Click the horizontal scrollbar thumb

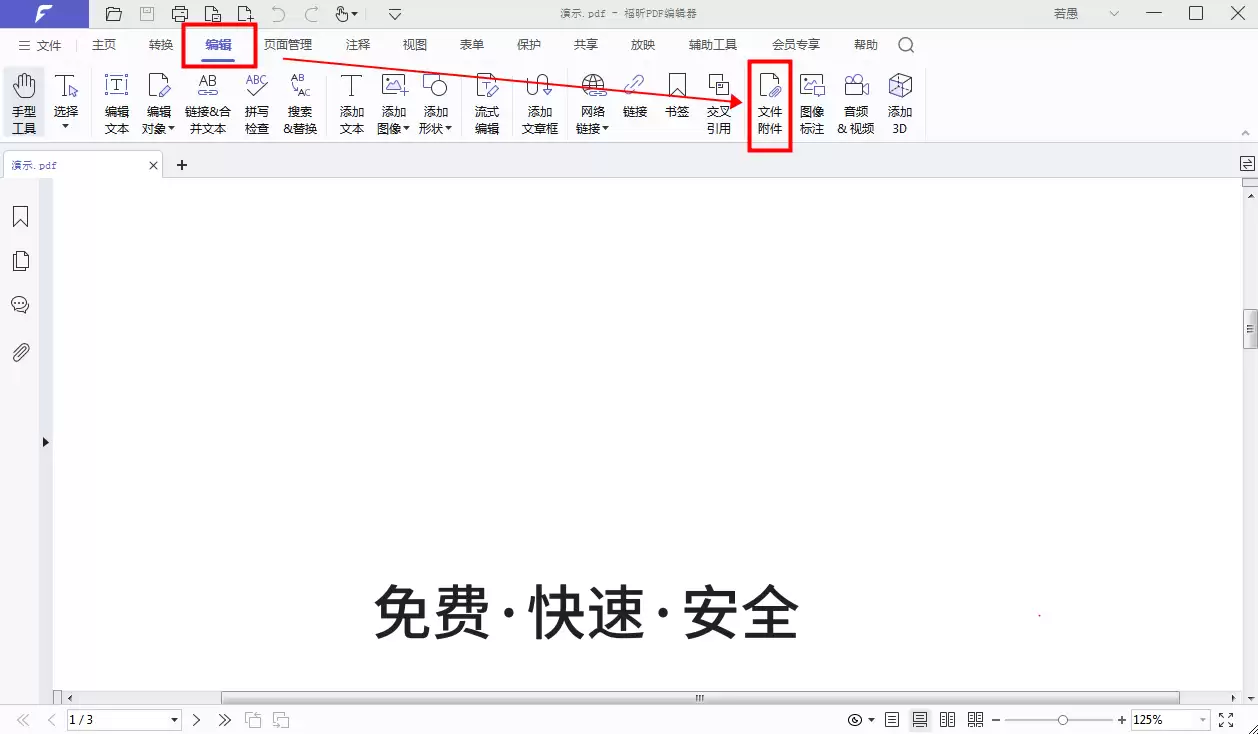point(700,698)
